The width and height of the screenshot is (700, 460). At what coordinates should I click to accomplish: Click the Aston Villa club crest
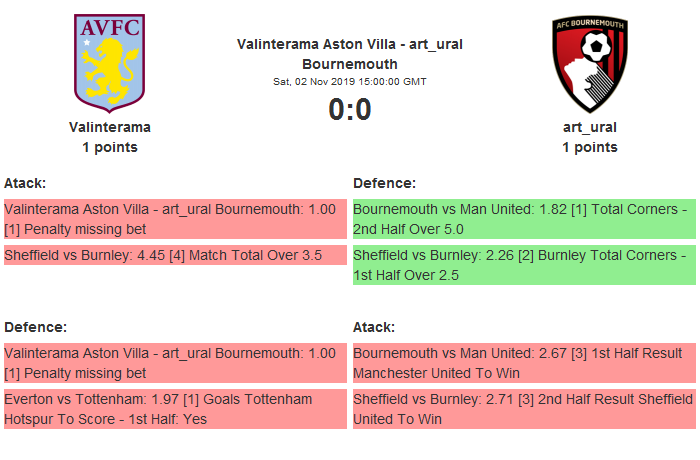tap(110, 61)
